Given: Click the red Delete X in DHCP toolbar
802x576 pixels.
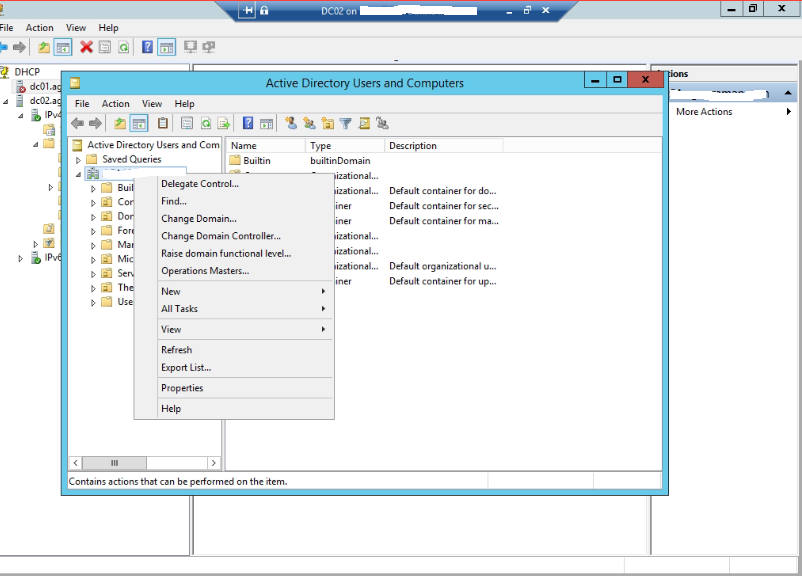Looking at the screenshot, I should (x=86, y=48).
